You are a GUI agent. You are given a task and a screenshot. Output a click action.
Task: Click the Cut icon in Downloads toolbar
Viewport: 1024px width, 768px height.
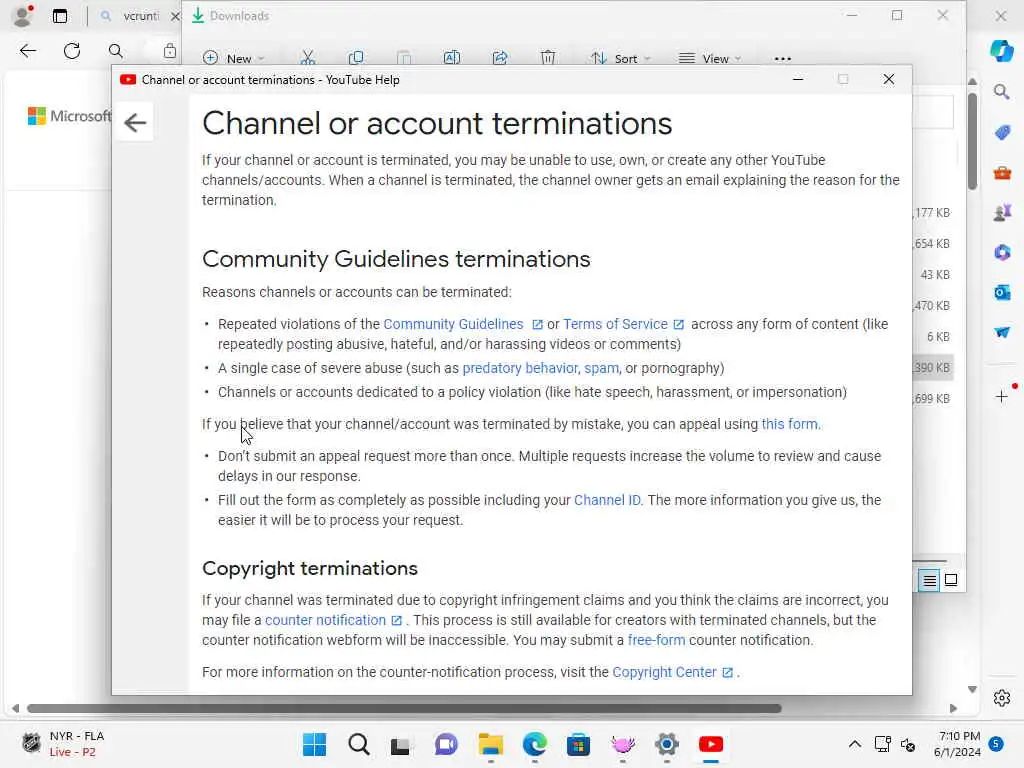point(308,58)
